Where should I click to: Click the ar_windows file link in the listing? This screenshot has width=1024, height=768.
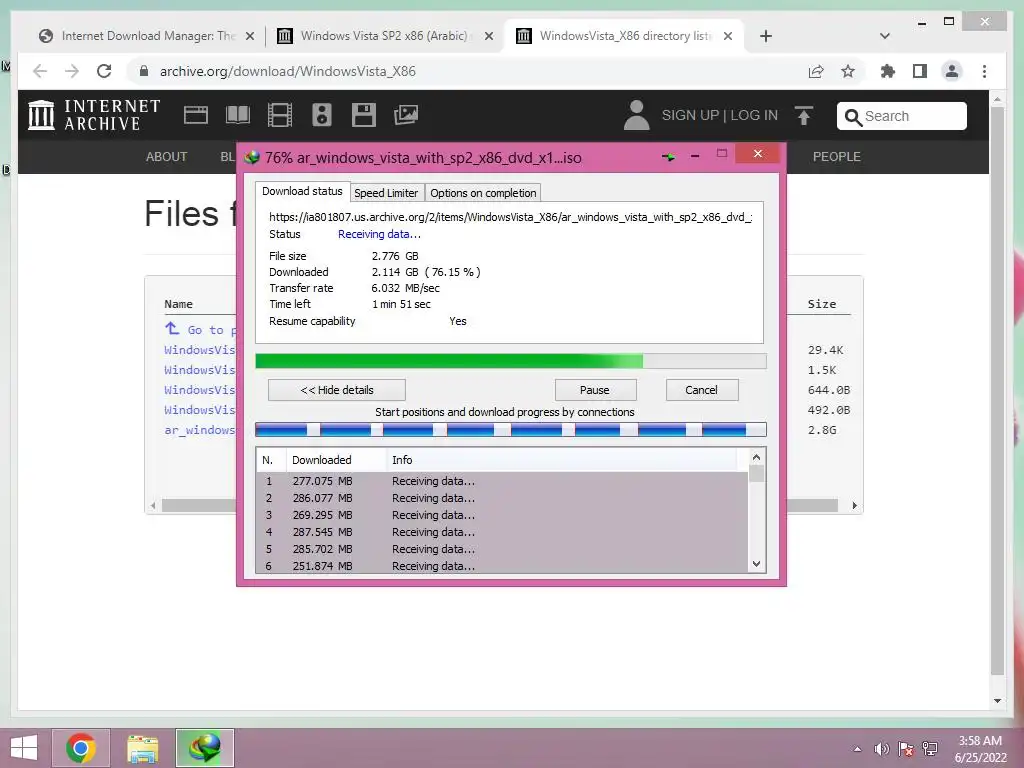pyautogui.click(x=200, y=430)
